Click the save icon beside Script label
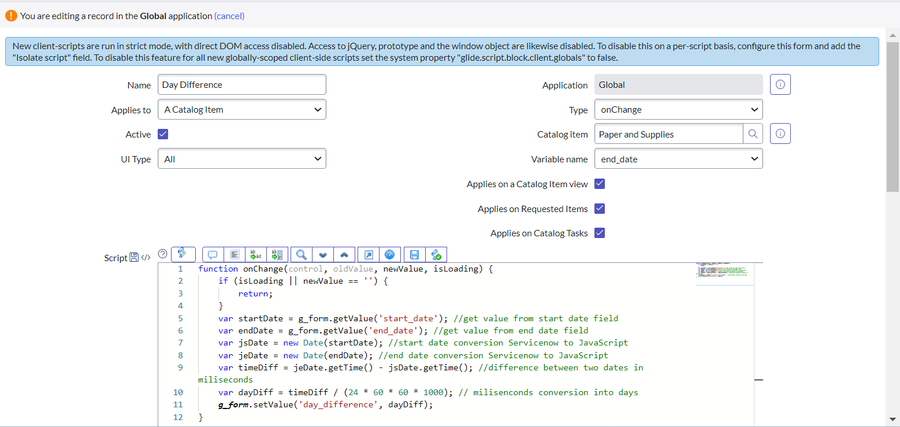900x427 pixels. (x=134, y=258)
